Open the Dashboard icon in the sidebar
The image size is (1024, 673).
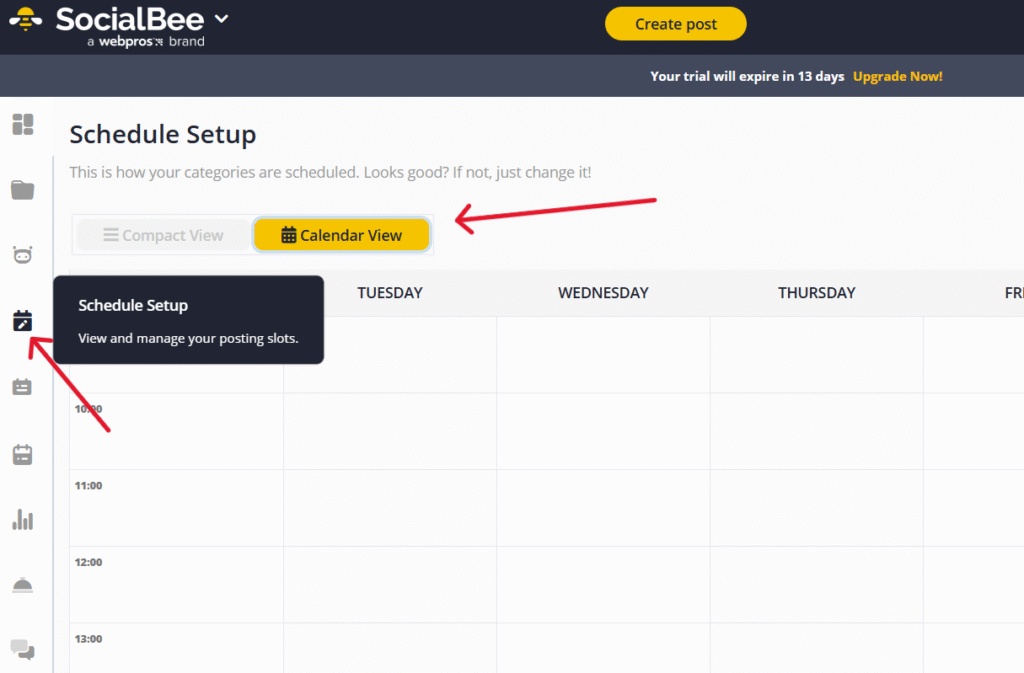22,125
